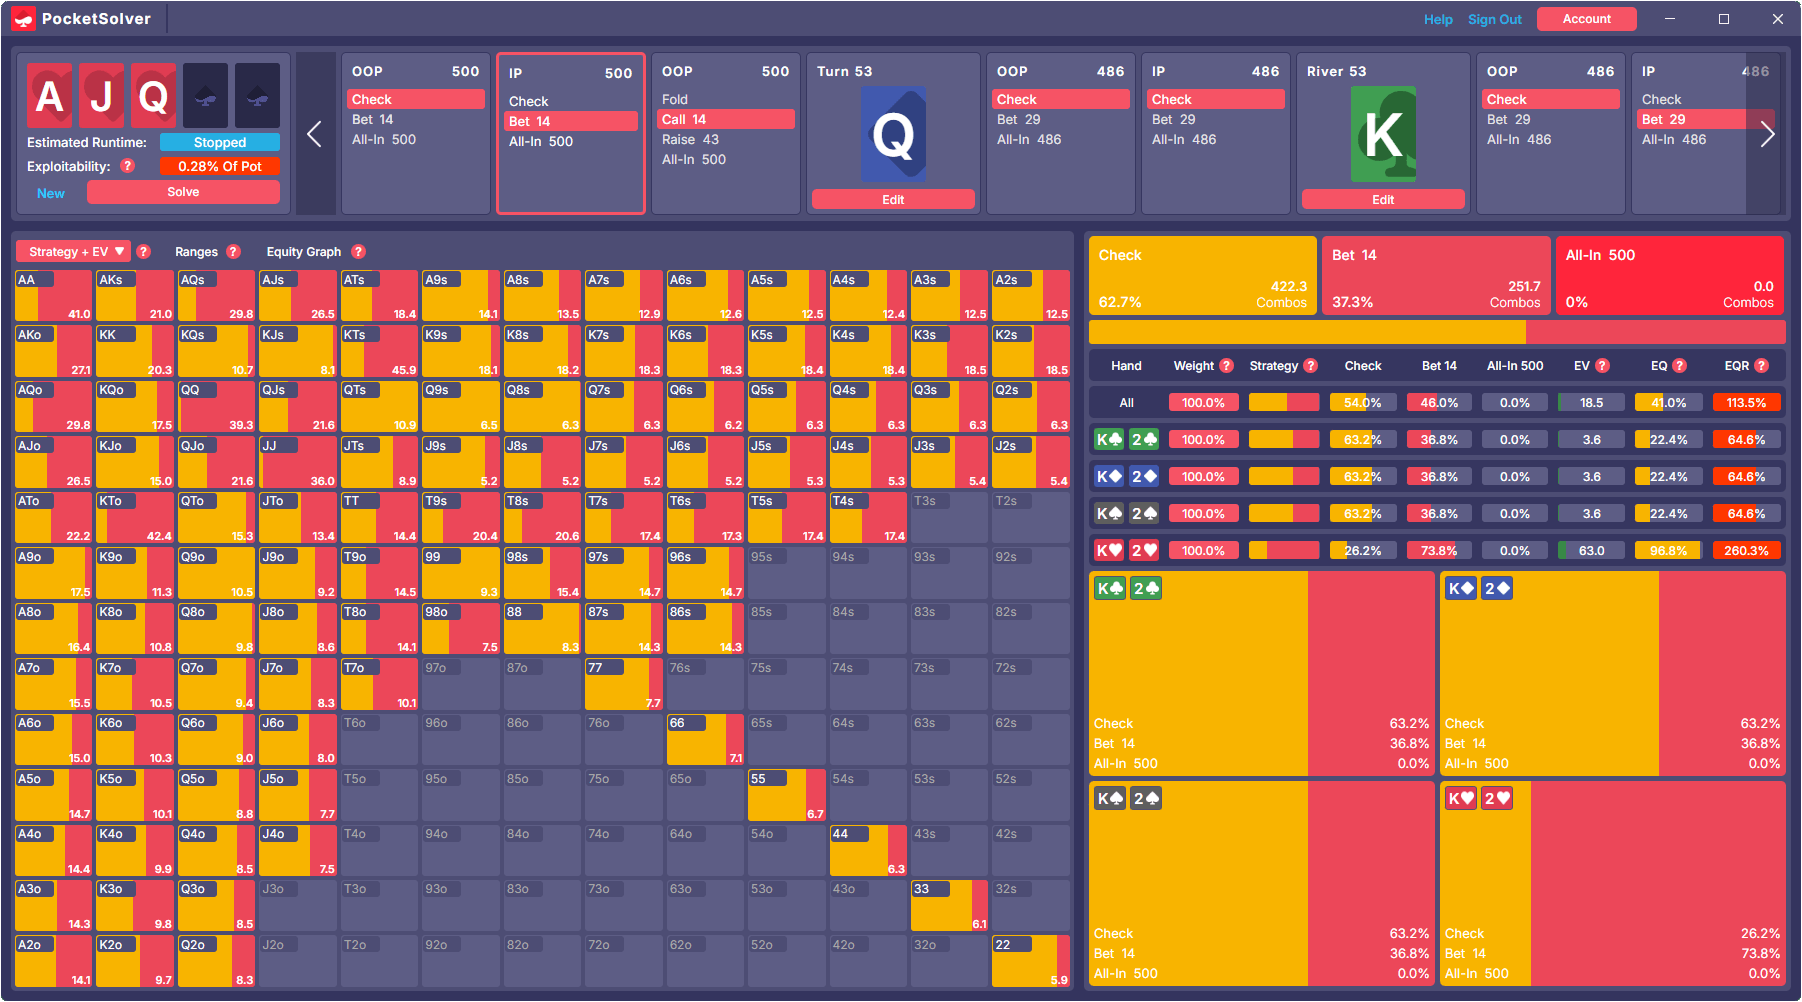1802x1002 pixels.
Task: Select the AA cell in the hand matrix
Action: [52, 294]
